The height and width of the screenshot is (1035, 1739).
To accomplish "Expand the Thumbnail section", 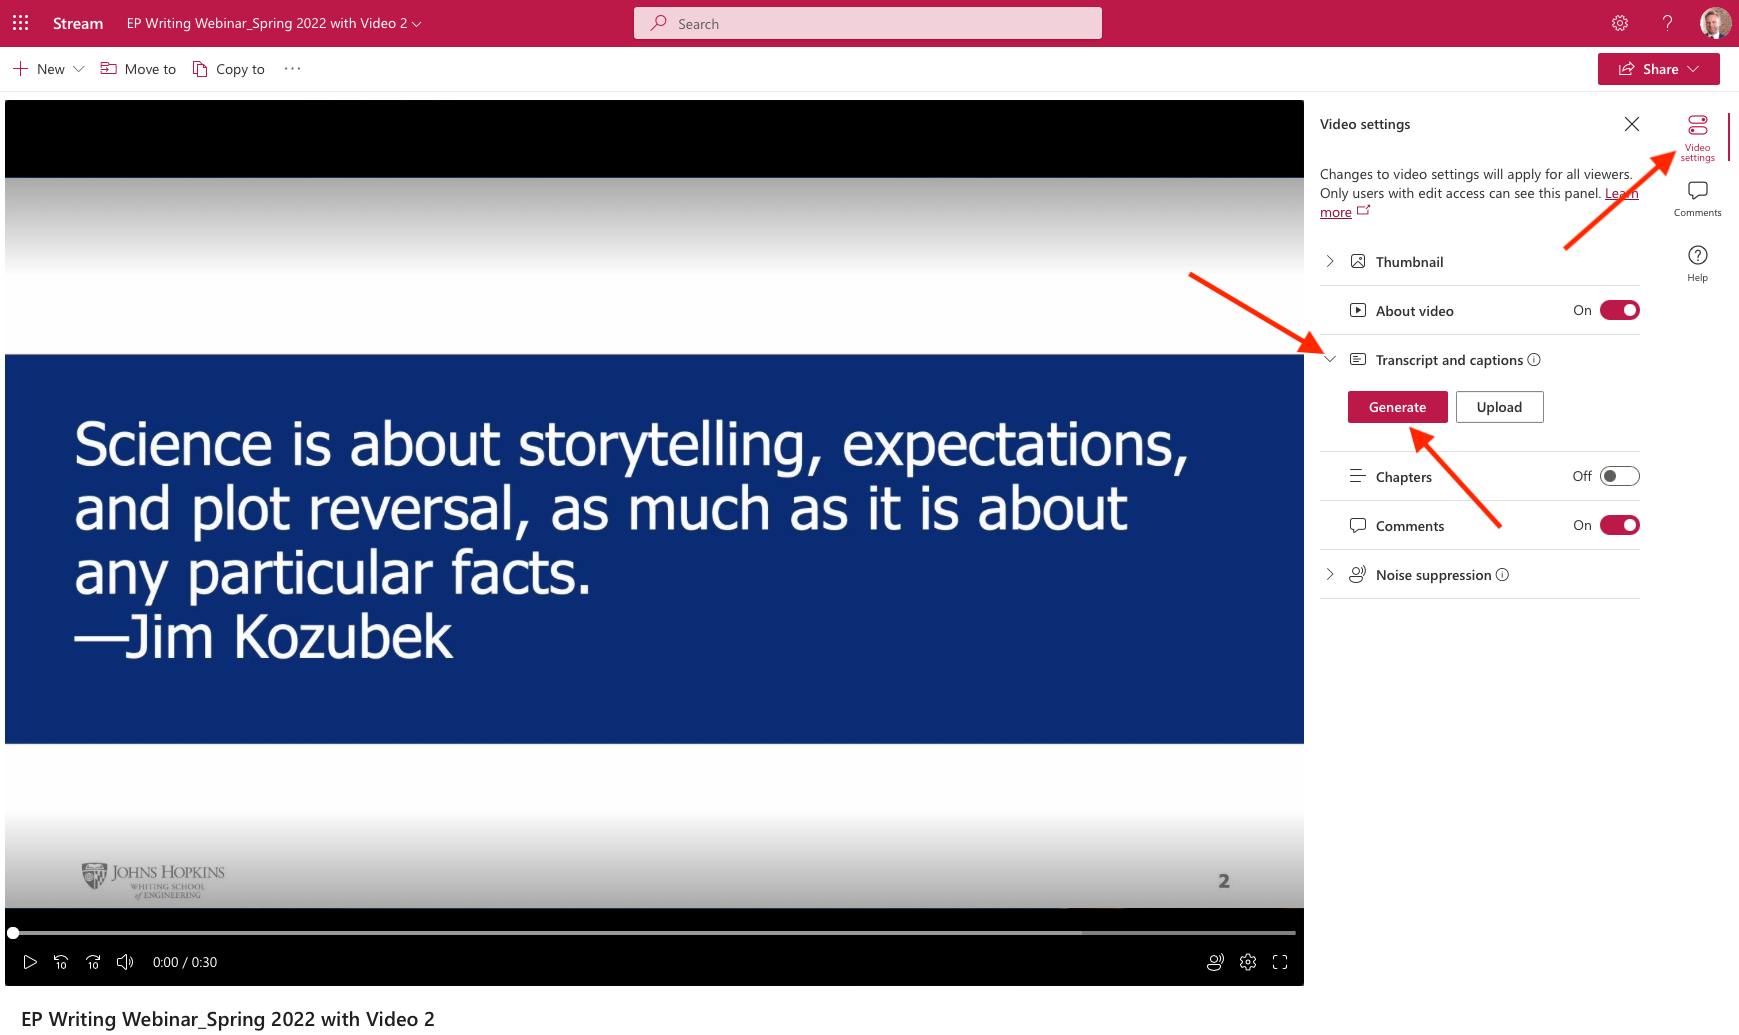I will [x=1330, y=261].
